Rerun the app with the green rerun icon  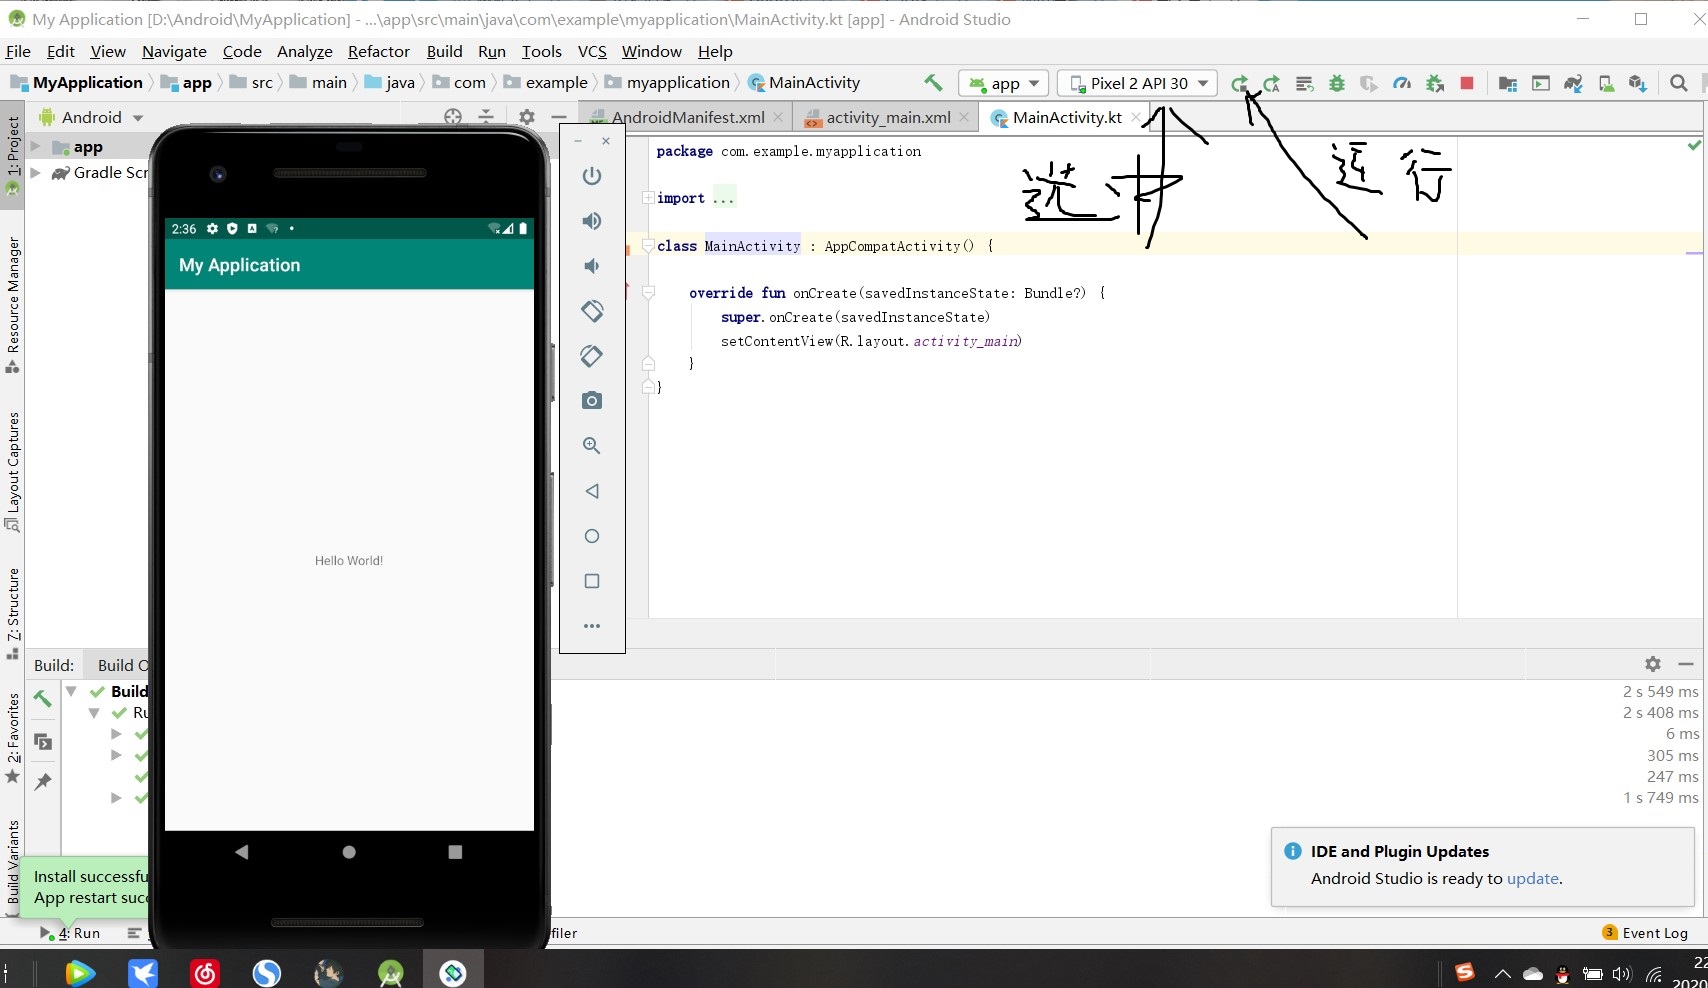[1239, 84]
